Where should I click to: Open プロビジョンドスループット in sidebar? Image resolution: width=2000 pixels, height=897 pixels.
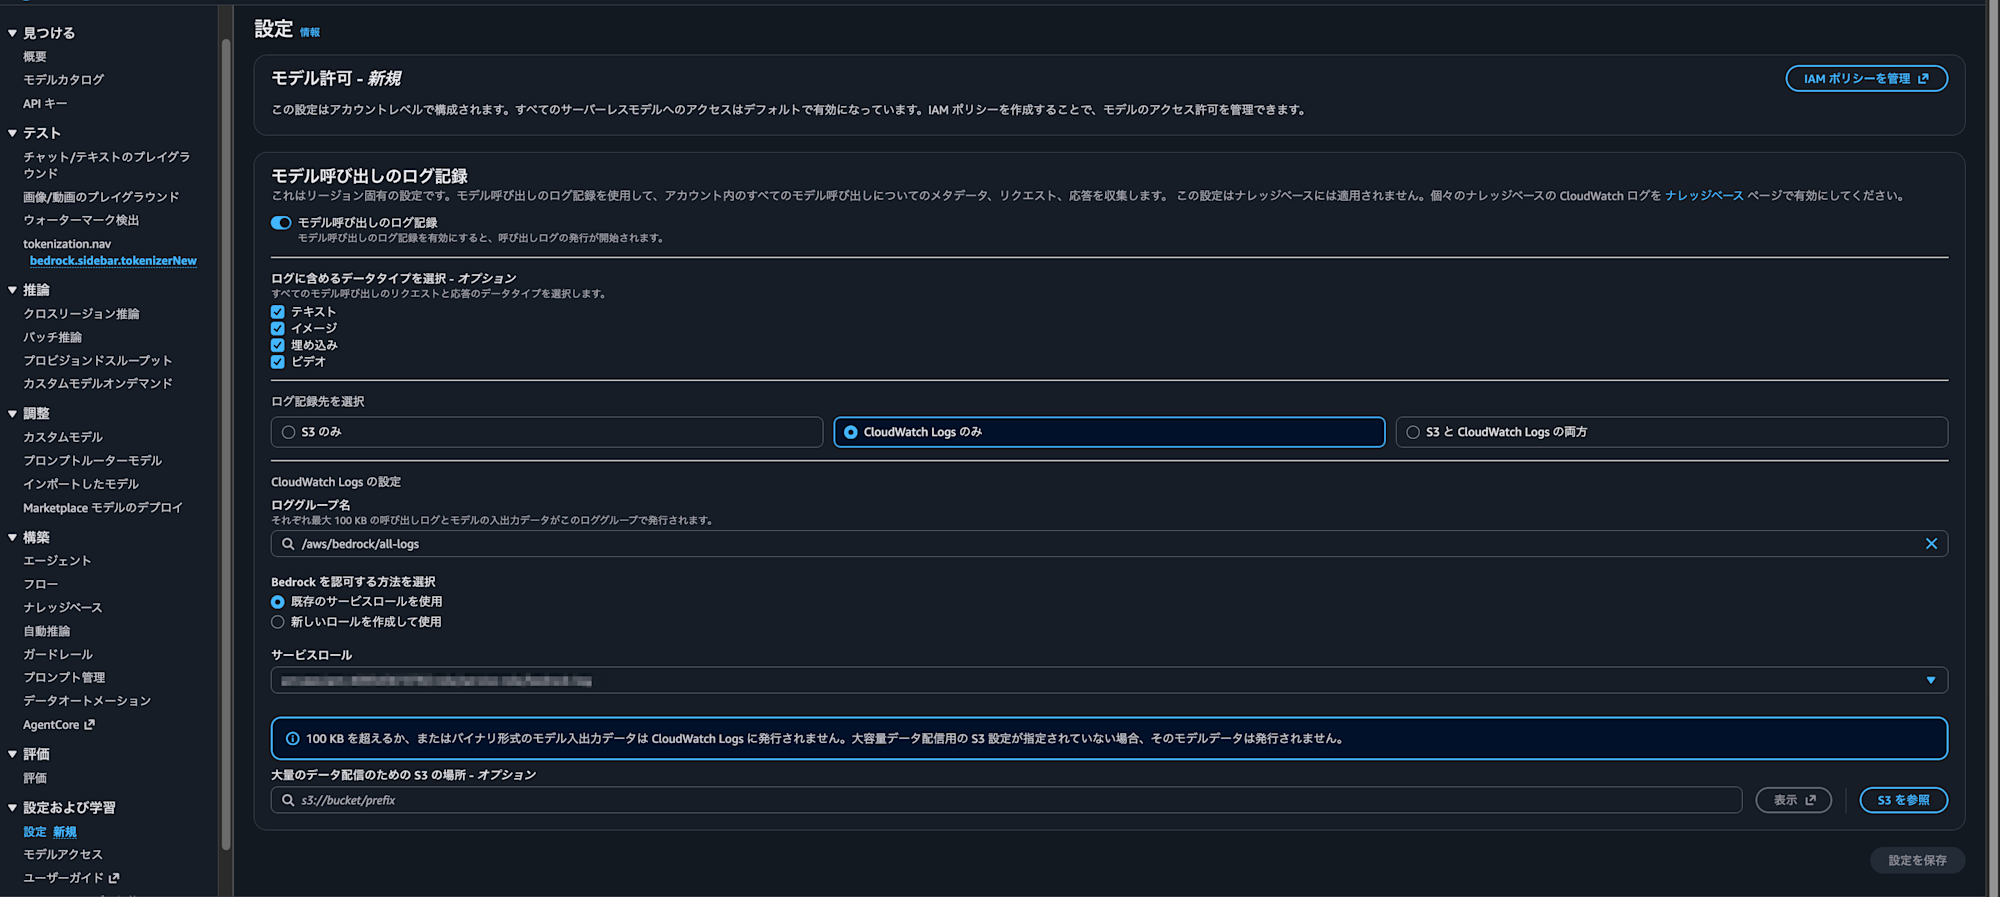[98, 360]
